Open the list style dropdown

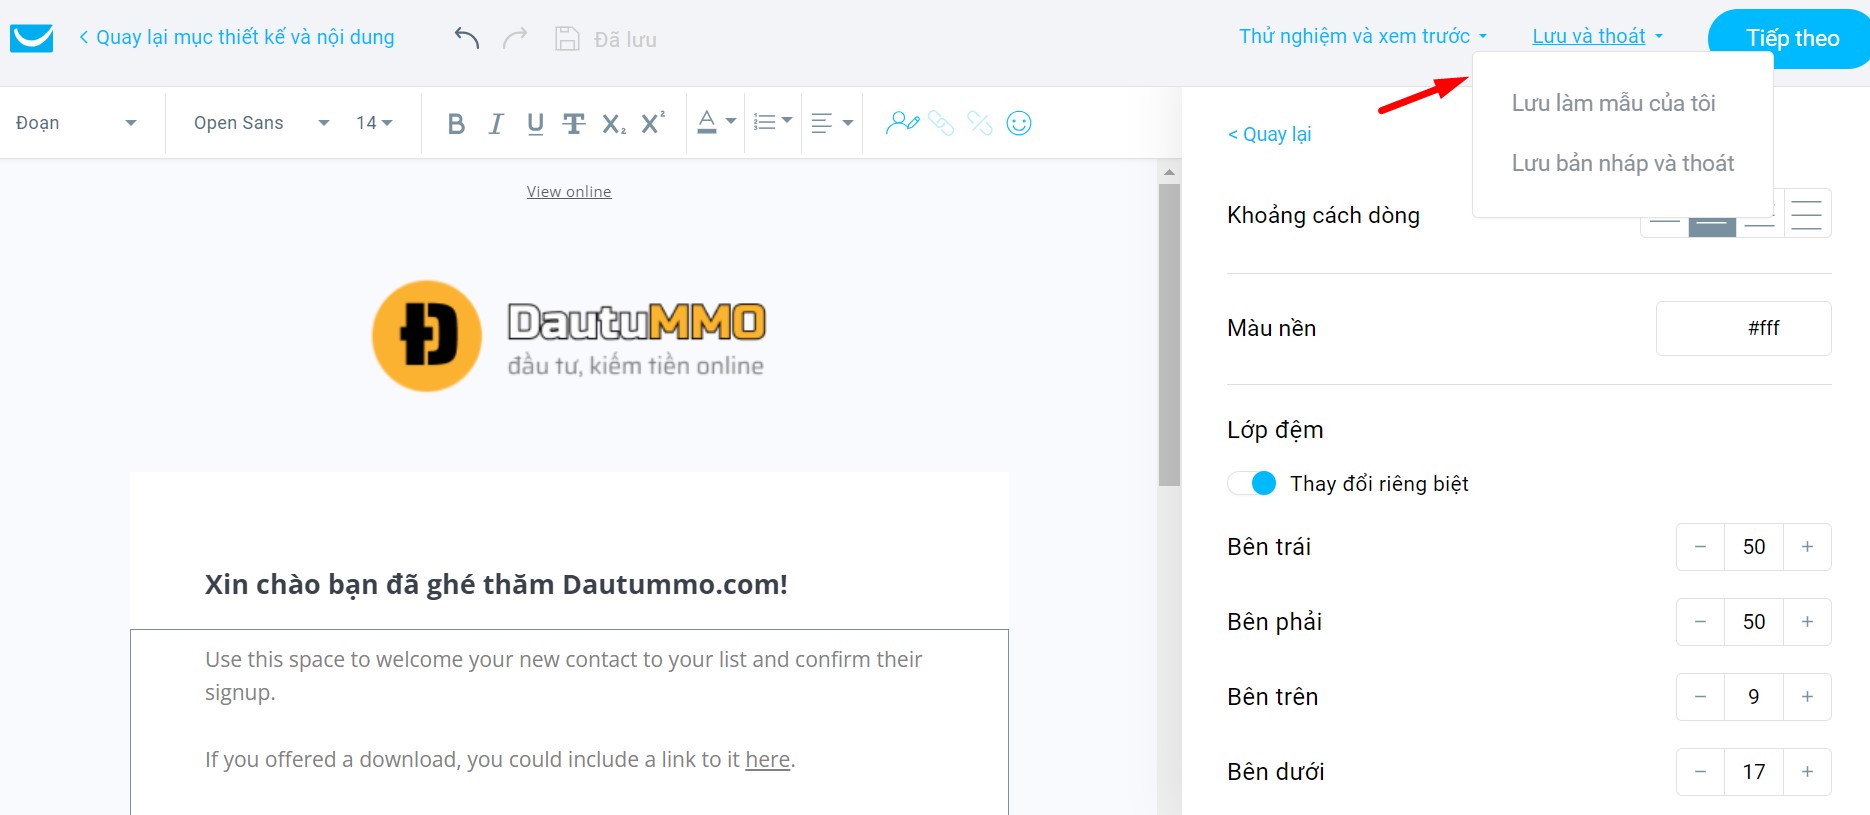pyautogui.click(x=772, y=122)
